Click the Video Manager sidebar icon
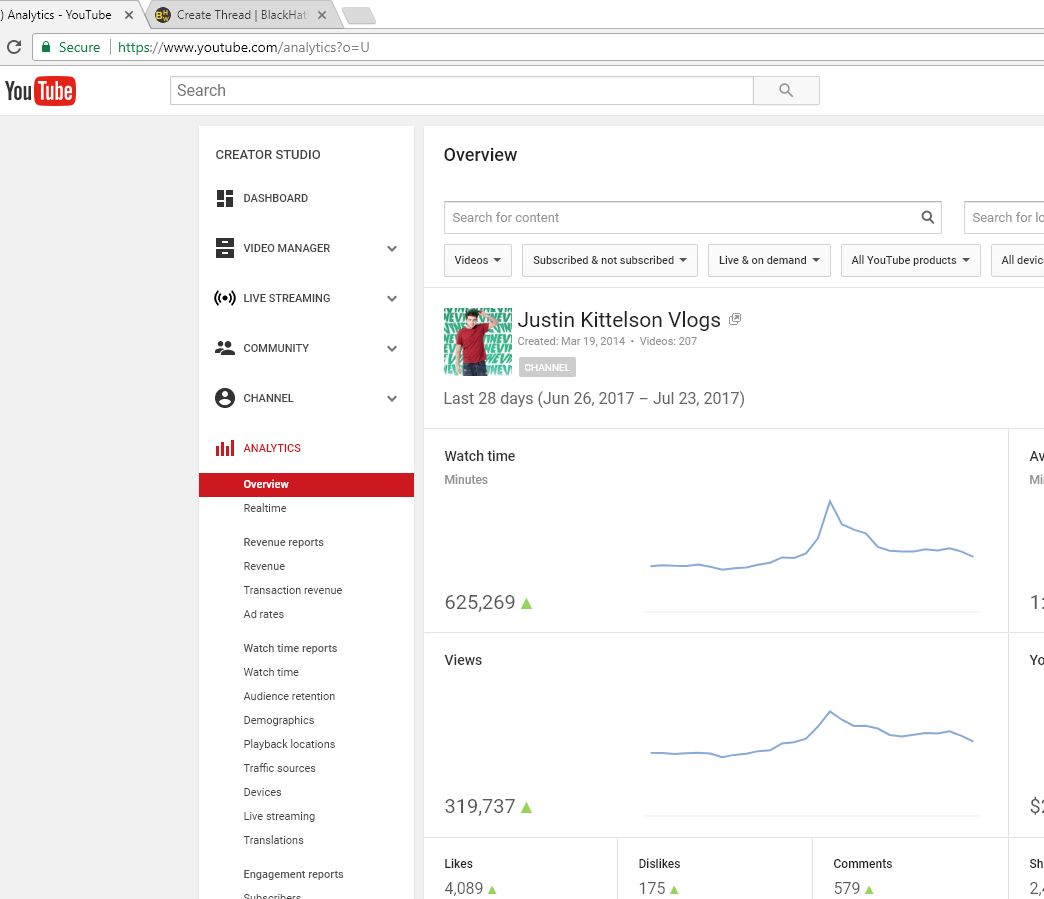The width and height of the screenshot is (1044, 899). coord(225,248)
